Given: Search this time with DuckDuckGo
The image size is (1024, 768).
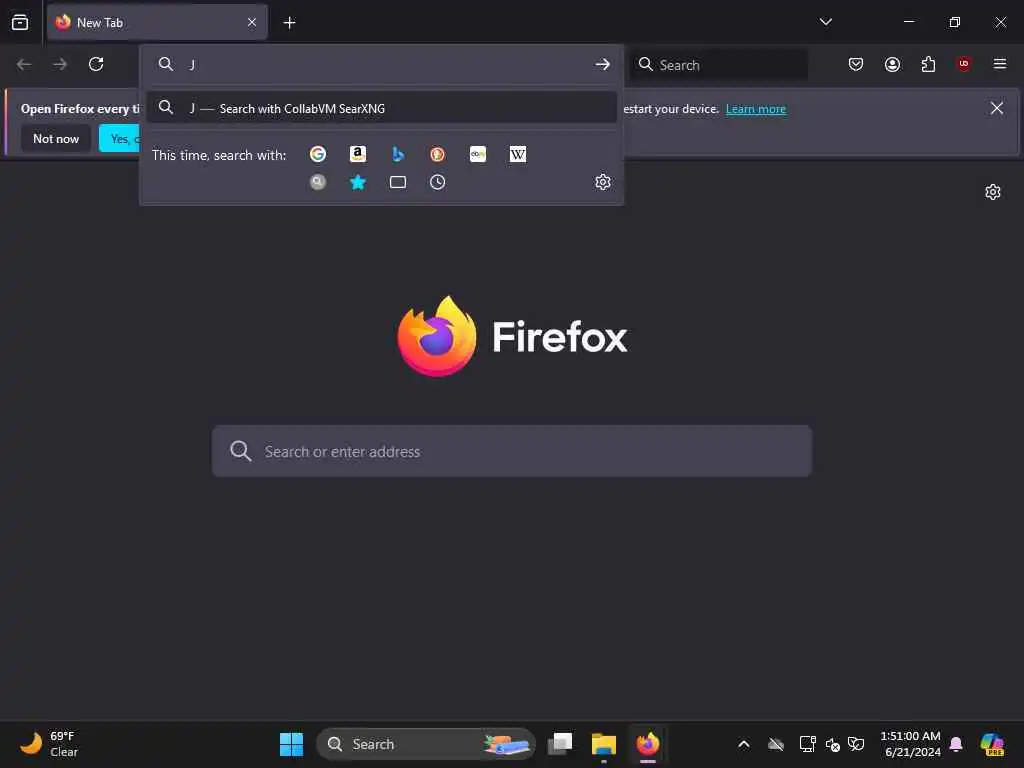Looking at the screenshot, I should tap(438, 154).
